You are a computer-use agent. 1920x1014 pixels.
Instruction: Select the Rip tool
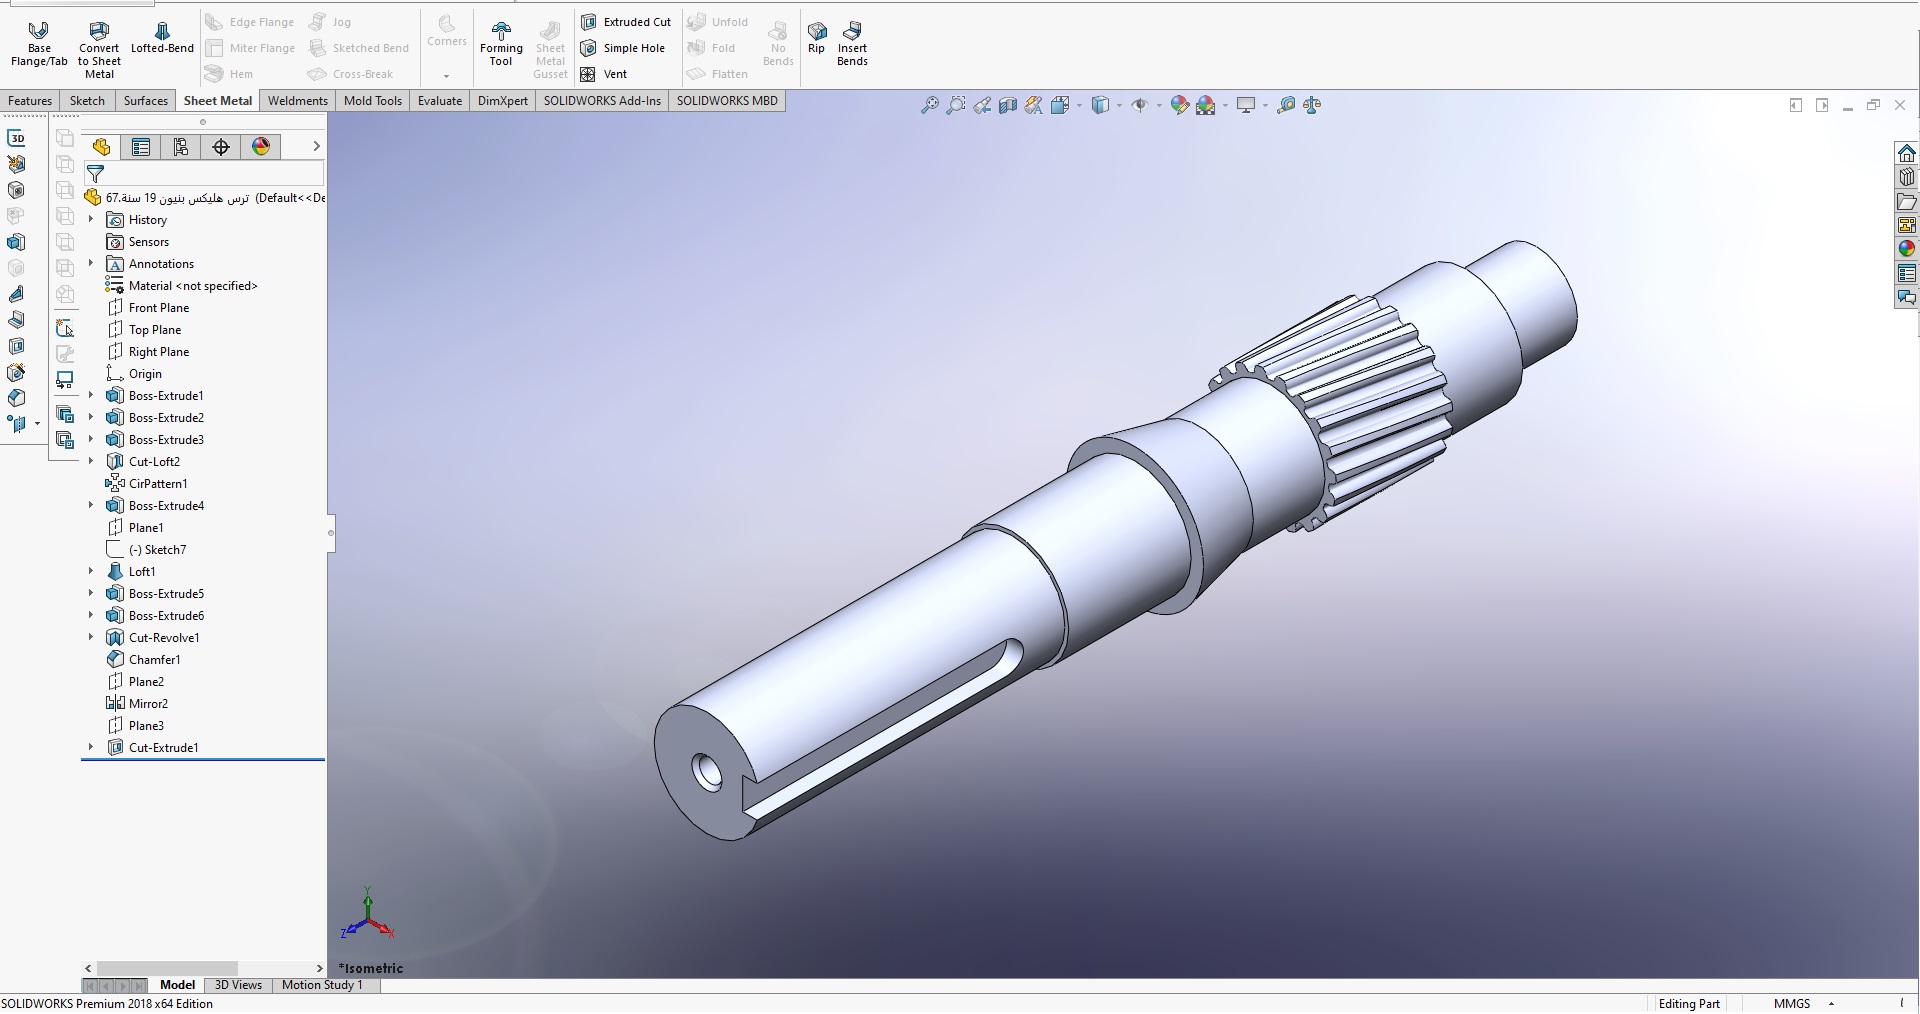point(817,38)
